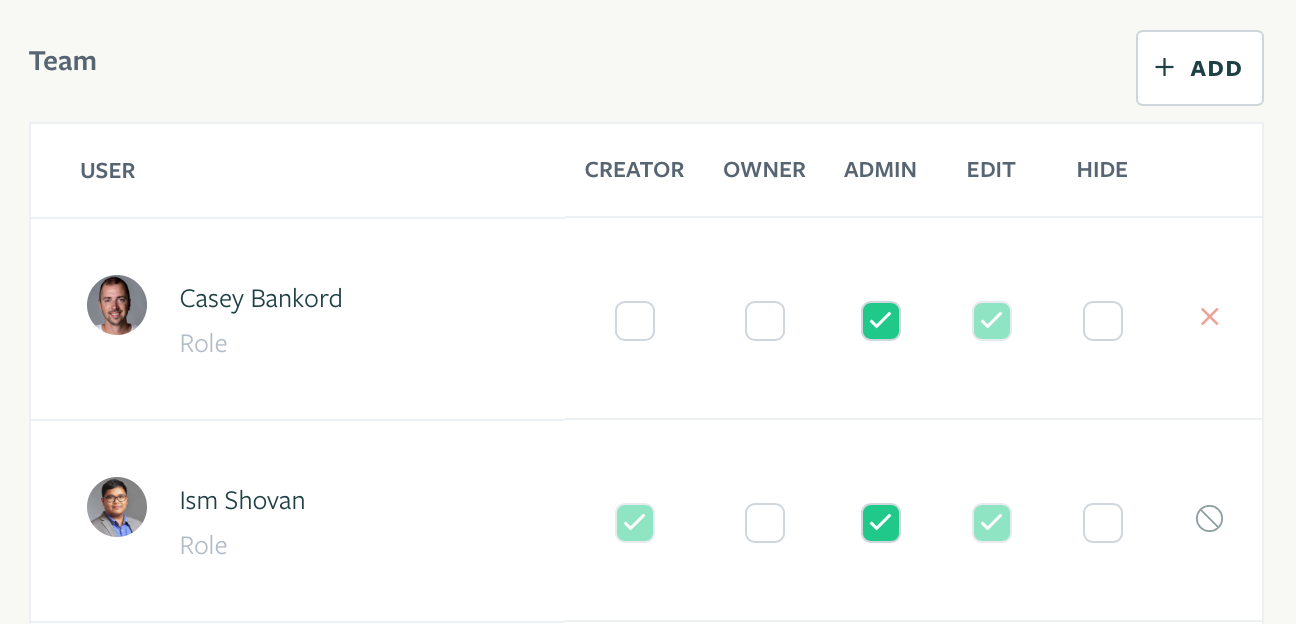Toggle the Creator checkbox for Ism Shovan
The width and height of the screenshot is (1296, 624).
coord(635,523)
